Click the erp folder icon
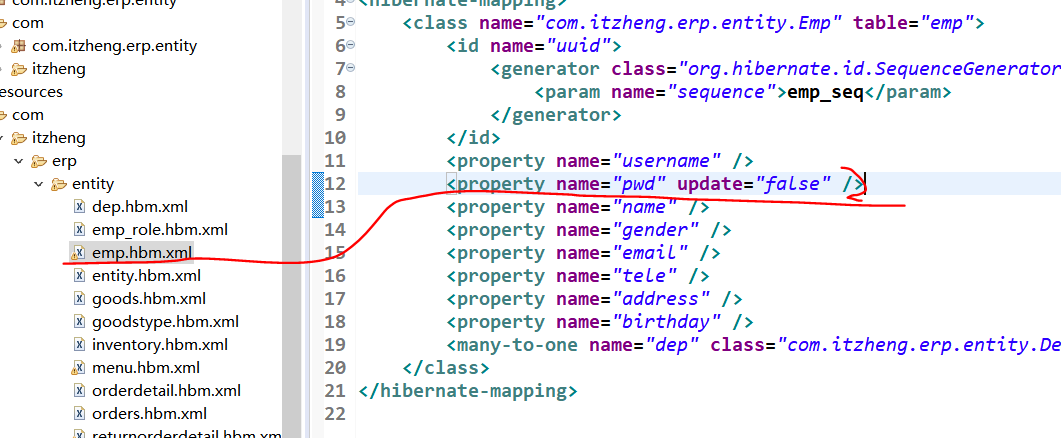 click(x=39, y=161)
